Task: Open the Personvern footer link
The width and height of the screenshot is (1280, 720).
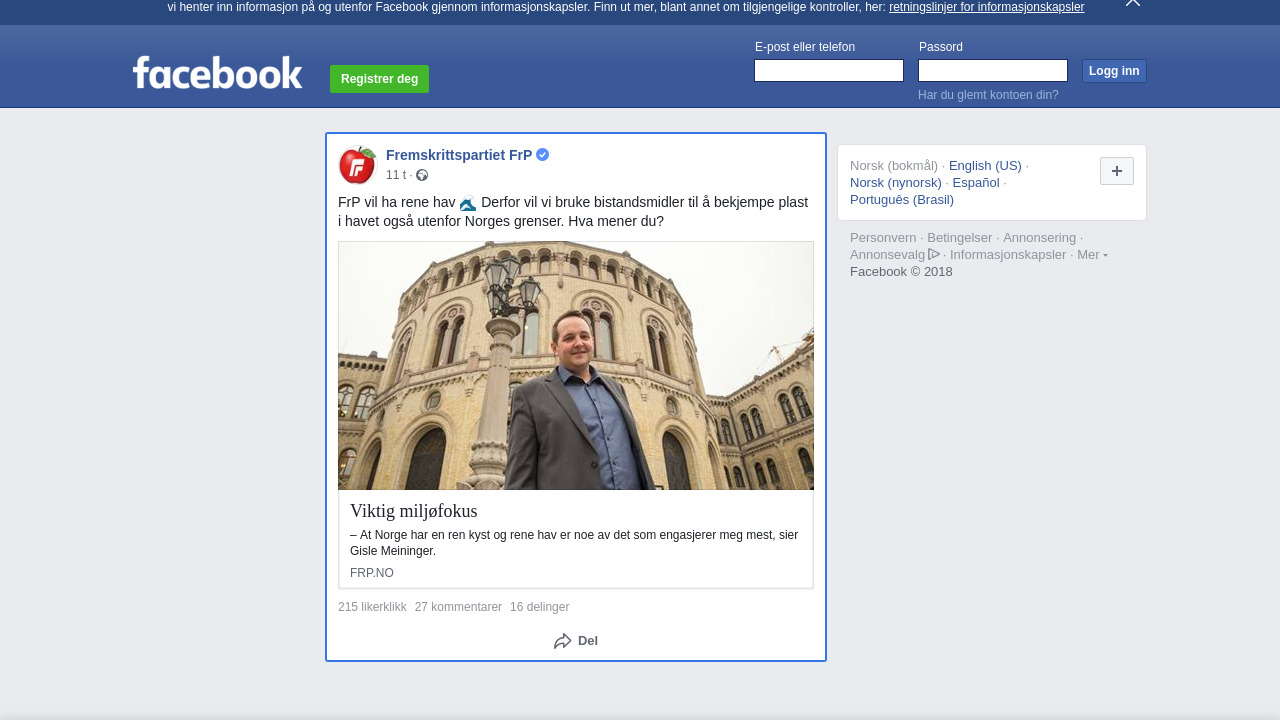Action: pos(883,238)
